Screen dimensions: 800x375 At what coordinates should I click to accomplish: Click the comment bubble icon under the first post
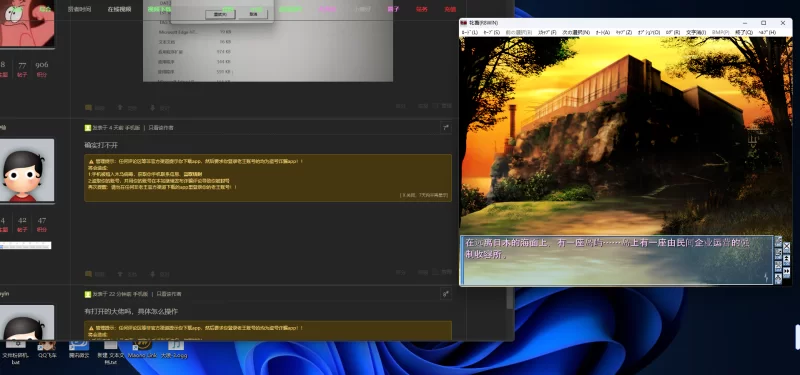tap(89, 108)
